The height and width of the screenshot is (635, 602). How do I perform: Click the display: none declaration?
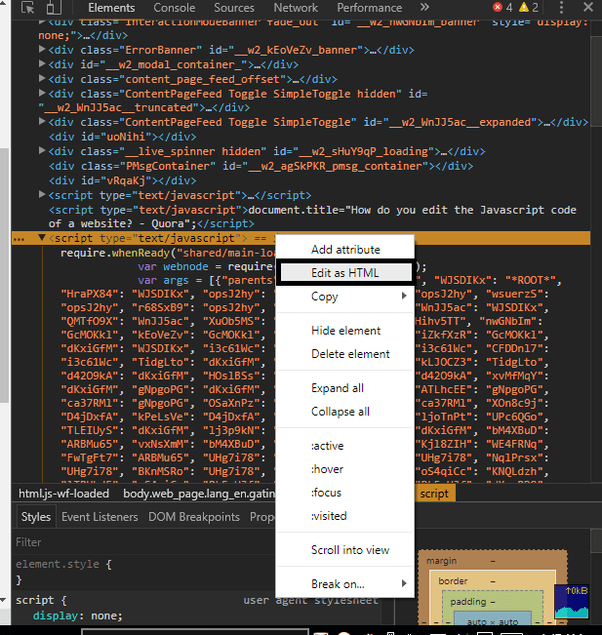click(x=77, y=616)
